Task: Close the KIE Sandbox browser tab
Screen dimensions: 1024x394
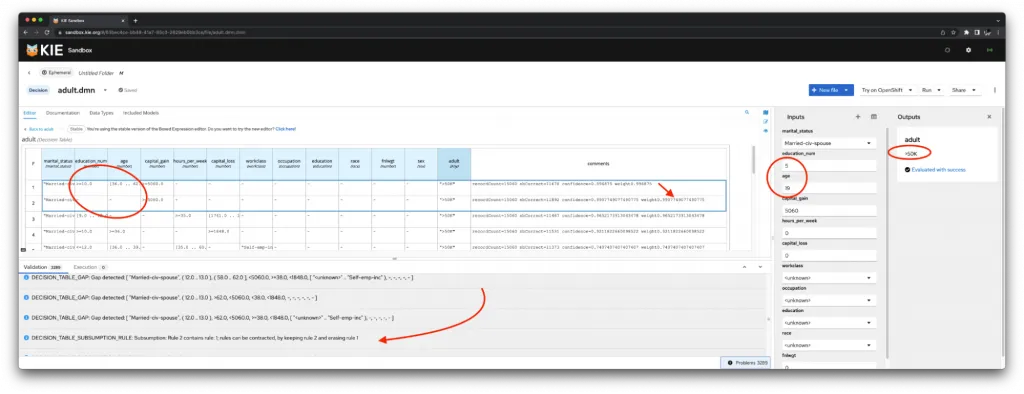Action: pyautogui.click(x=124, y=21)
